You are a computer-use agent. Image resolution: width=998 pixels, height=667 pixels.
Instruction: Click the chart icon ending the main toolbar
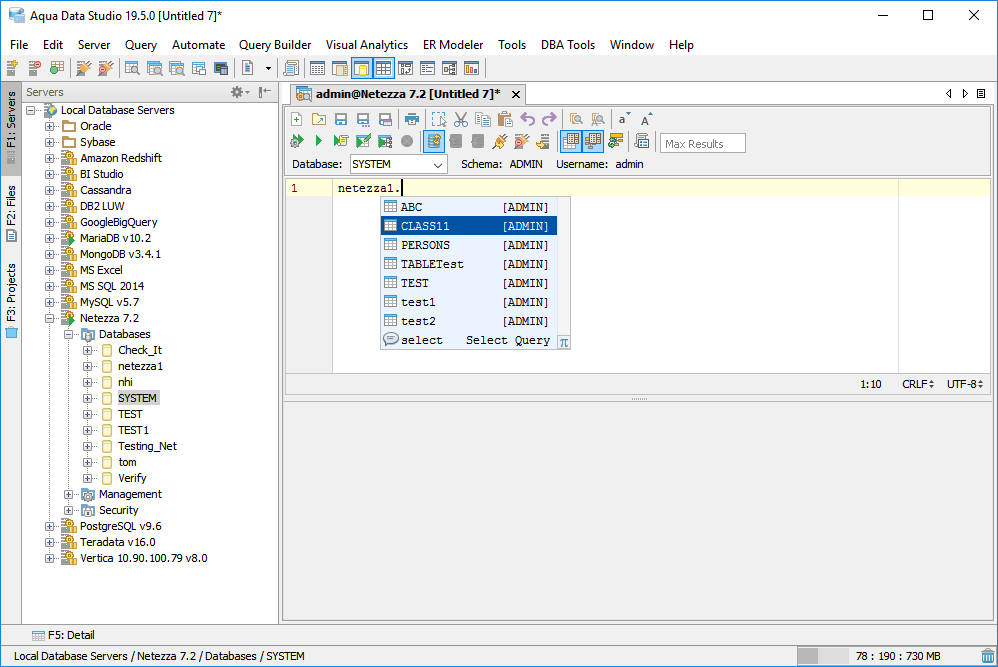472,68
